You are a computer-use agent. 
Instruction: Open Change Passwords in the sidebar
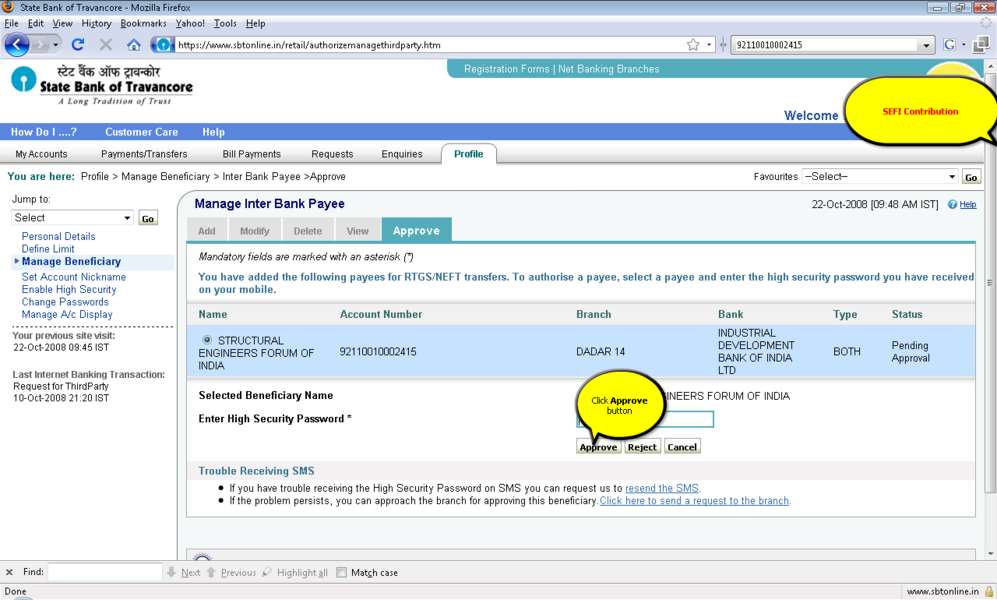click(65, 302)
